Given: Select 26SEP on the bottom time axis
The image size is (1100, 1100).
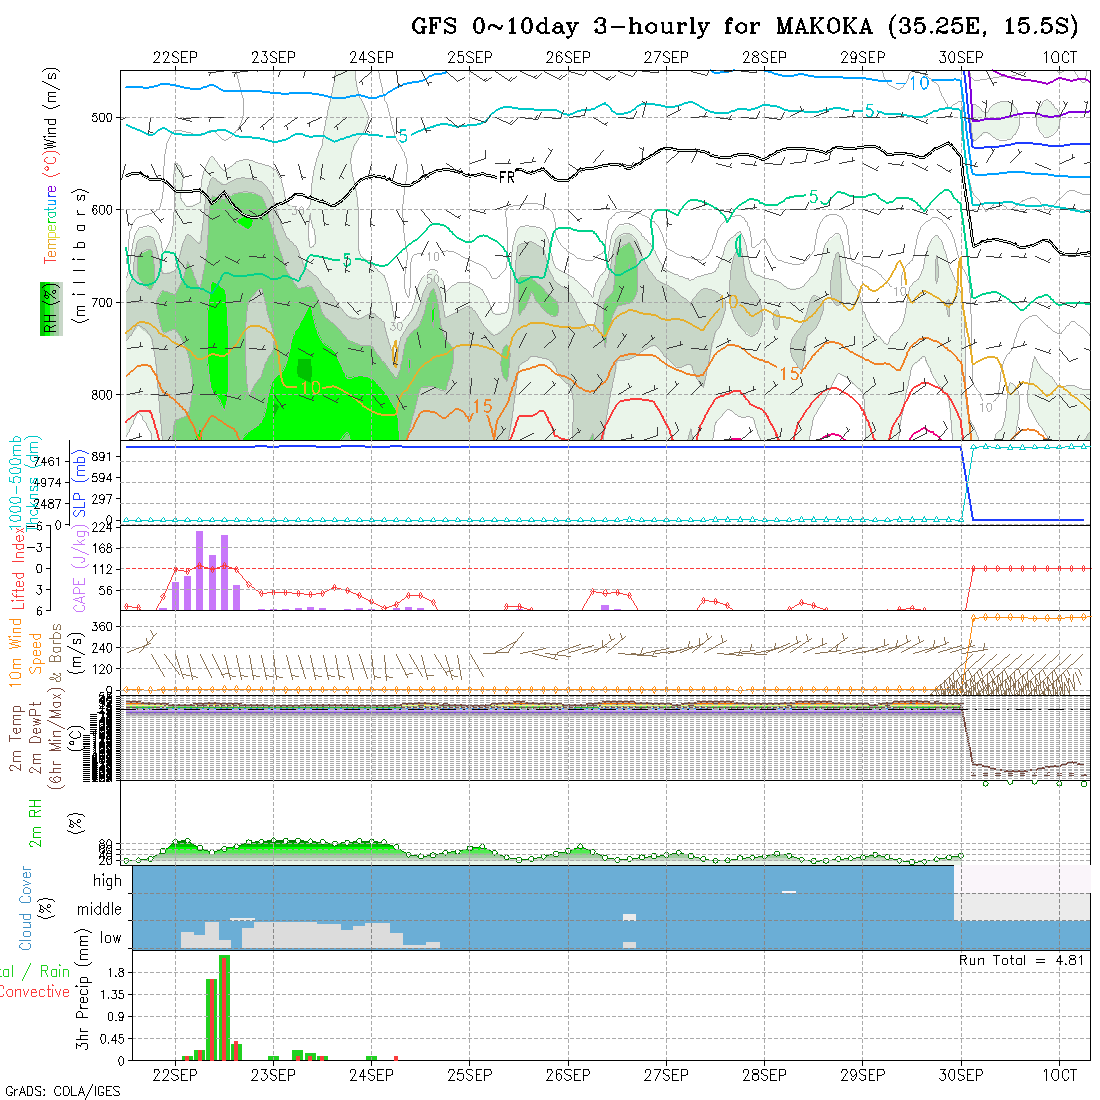Looking at the screenshot, I should click(x=567, y=1075).
